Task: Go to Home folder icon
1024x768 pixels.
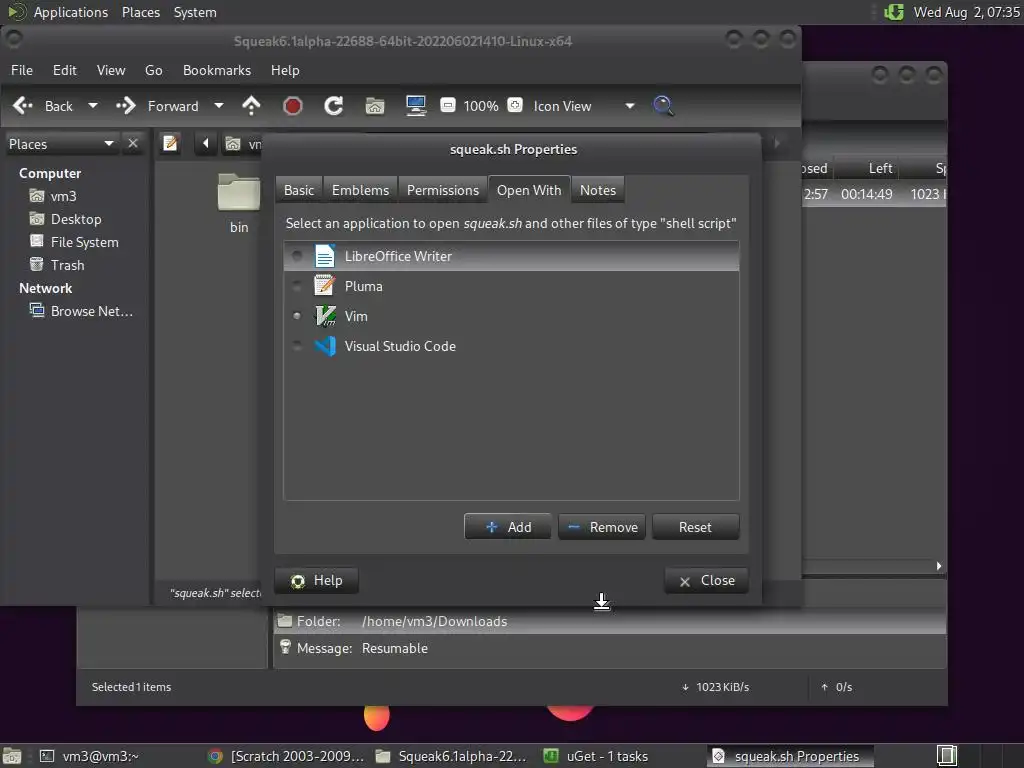Action: click(x=375, y=106)
